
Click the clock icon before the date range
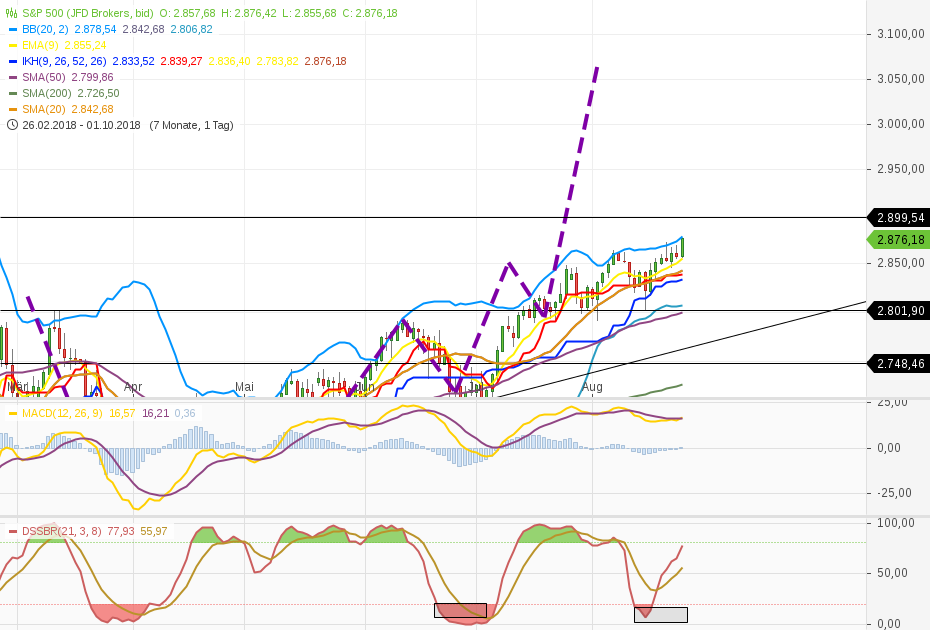[x=11, y=126]
